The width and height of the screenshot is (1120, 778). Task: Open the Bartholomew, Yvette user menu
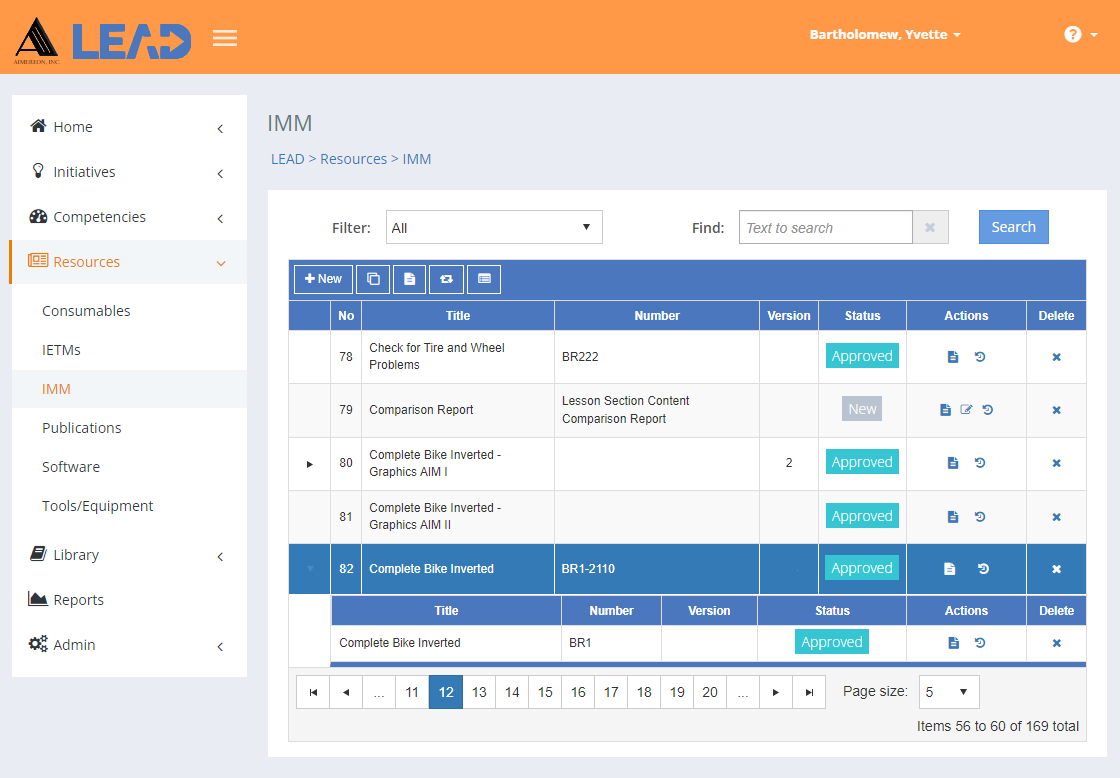885,34
